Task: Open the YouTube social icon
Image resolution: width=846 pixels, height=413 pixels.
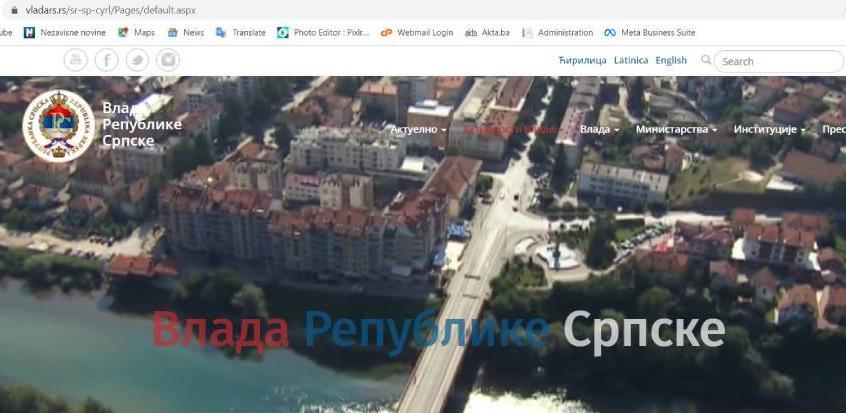Action: pos(76,60)
